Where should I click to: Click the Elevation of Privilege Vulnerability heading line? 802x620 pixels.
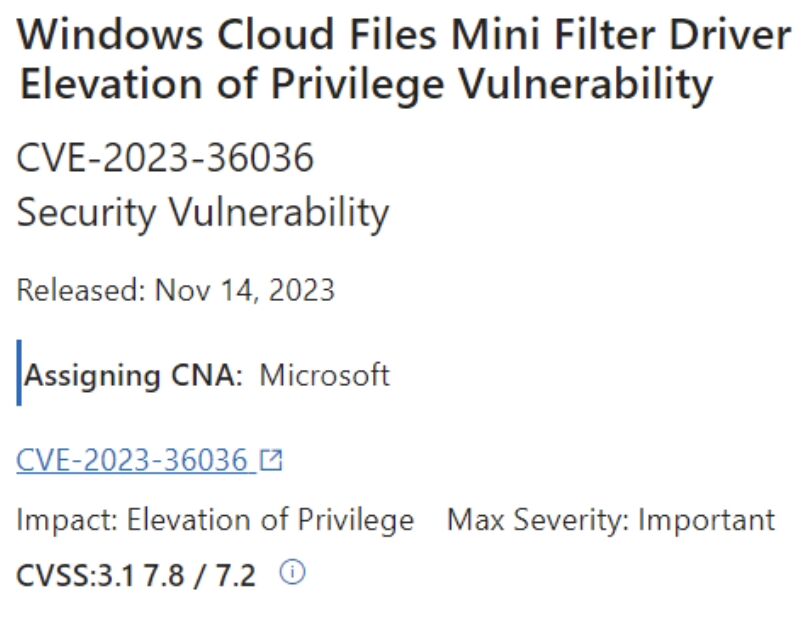pyautogui.click(x=365, y=85)
